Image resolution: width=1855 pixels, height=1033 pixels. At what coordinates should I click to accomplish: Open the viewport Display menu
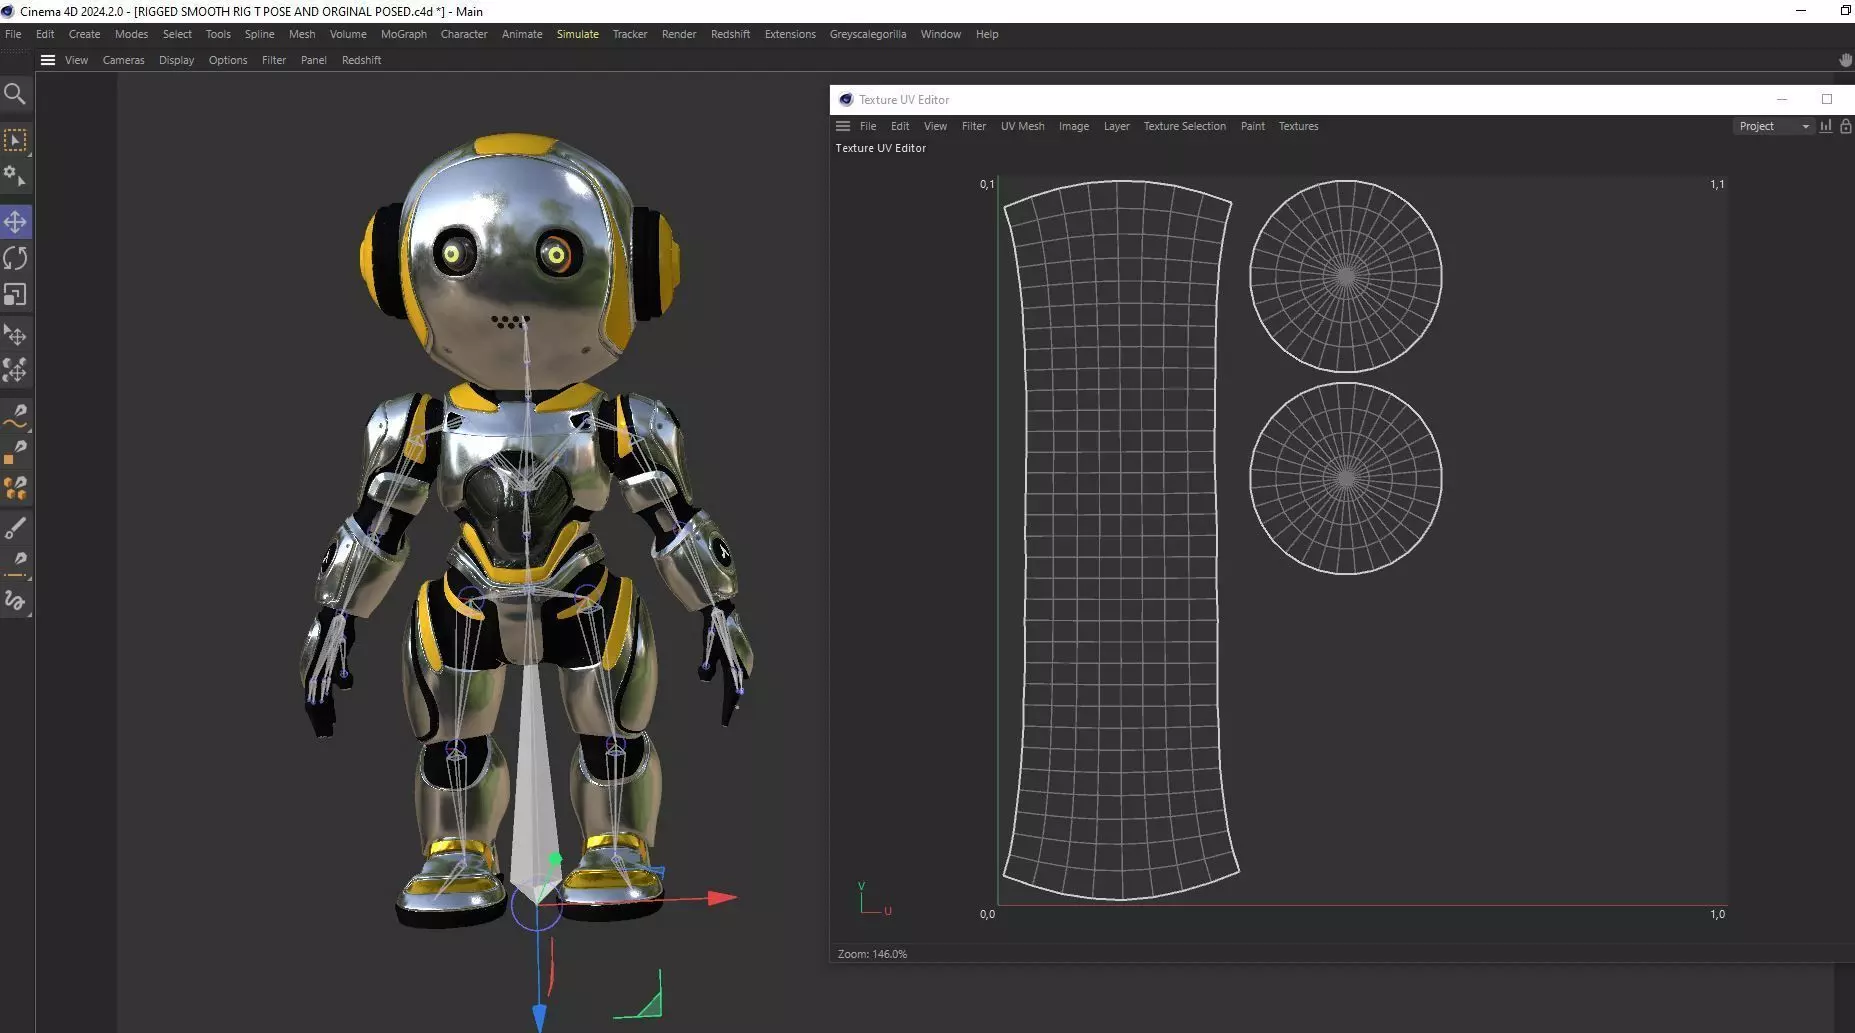tap(176, 60)
